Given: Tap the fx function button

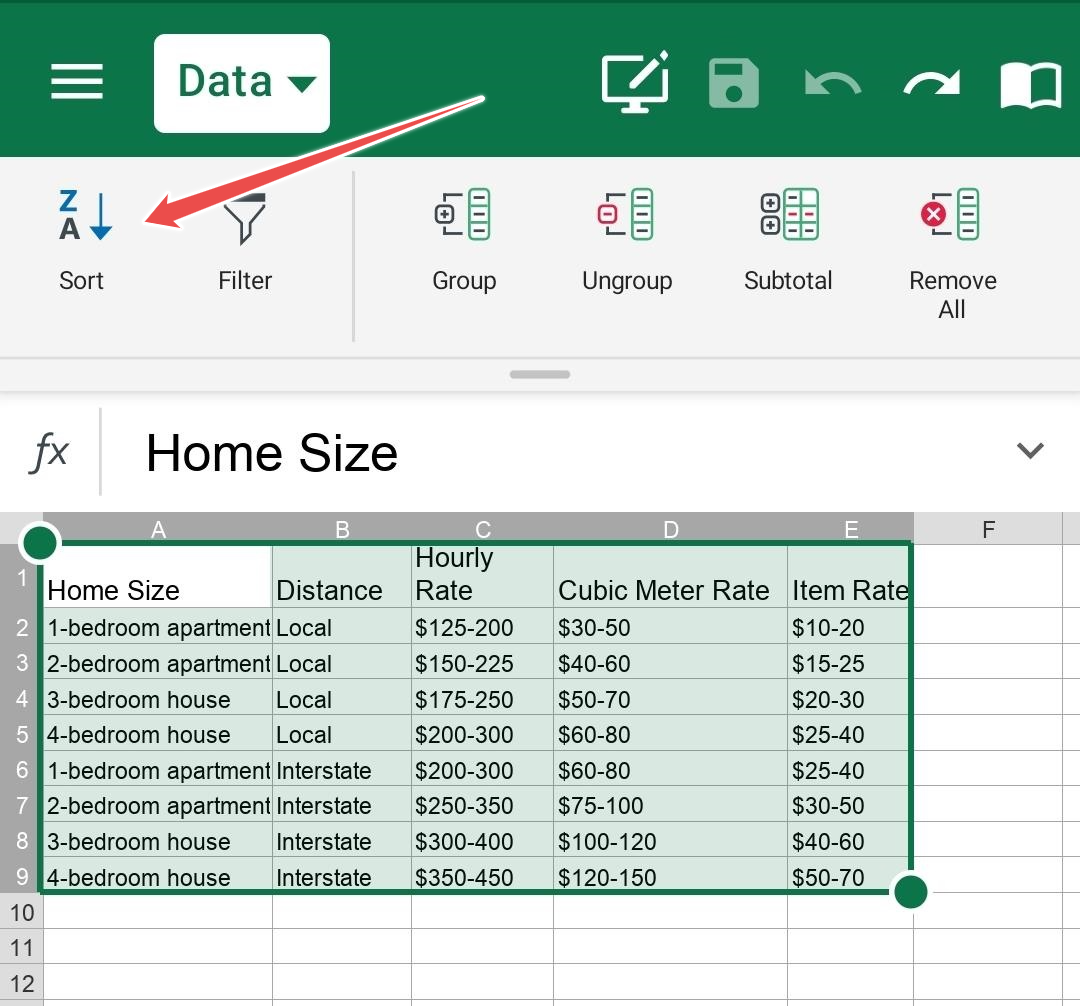Looking at the screenshot, I should [x=49, y=453].
